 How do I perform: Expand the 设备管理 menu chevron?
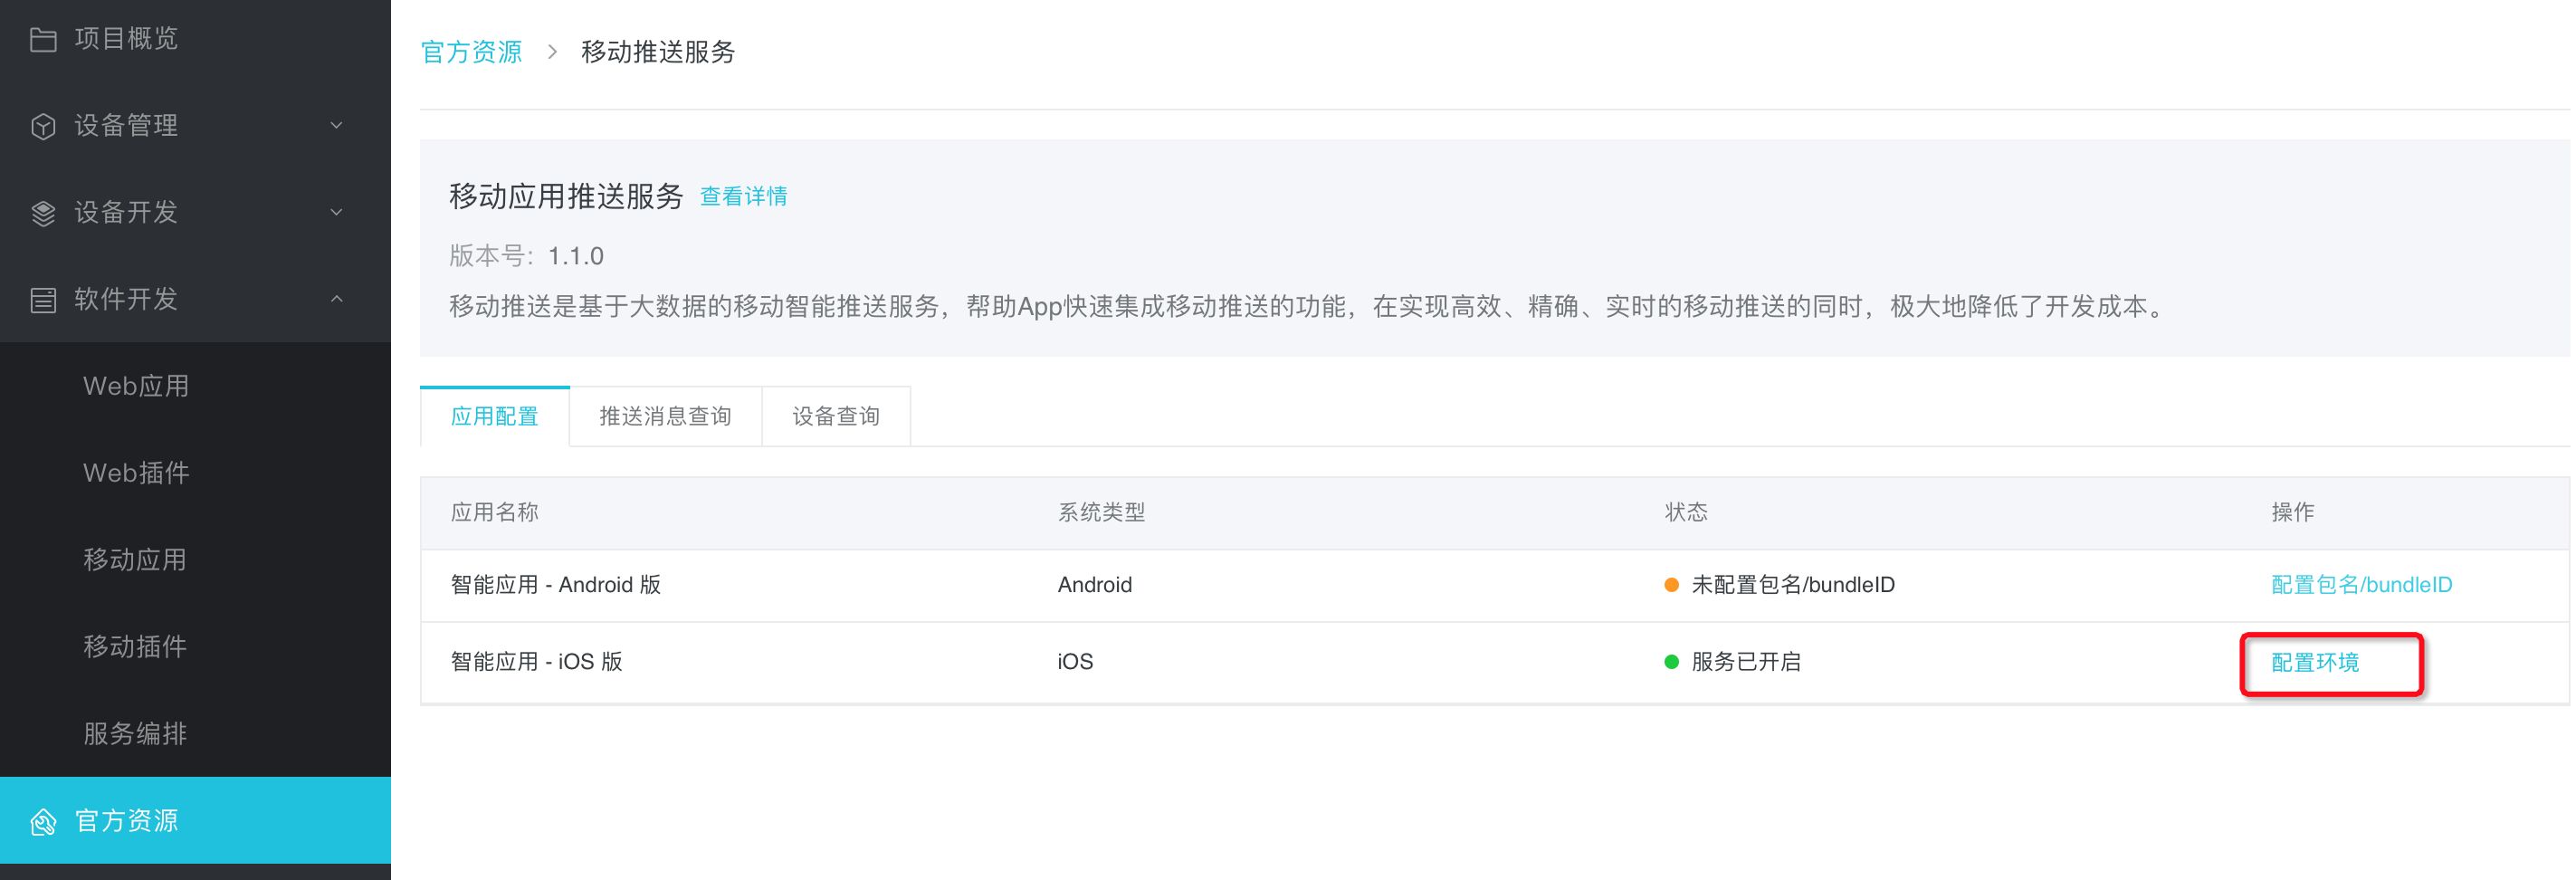point(337,125)
